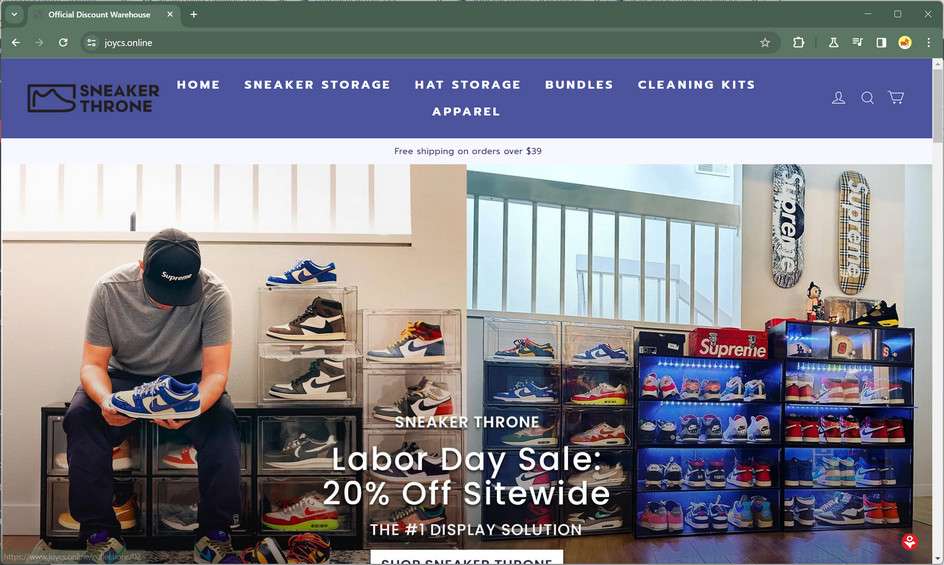Open the Cleaning Kits menu item

point(697,85)
